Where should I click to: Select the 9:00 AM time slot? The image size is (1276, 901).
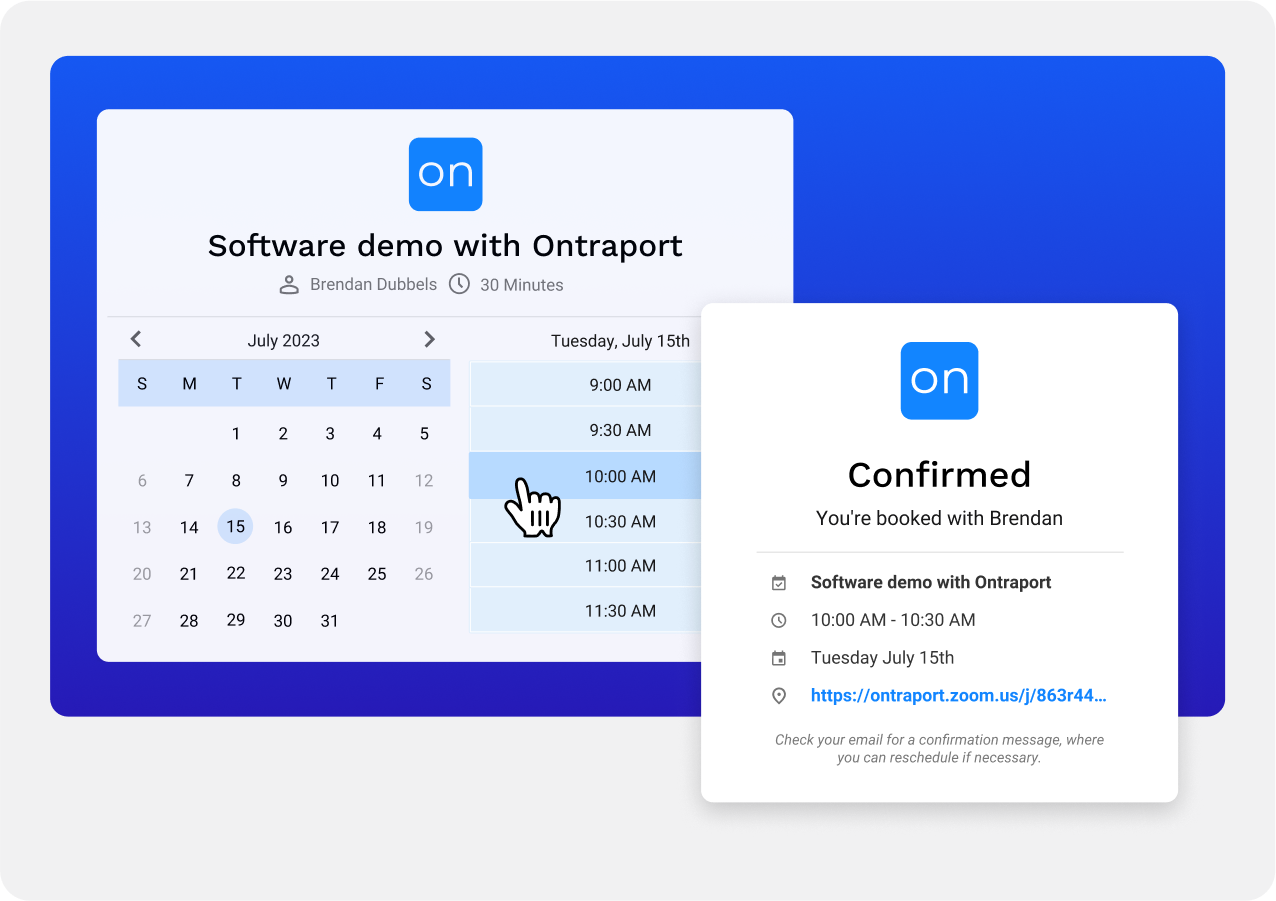coord(585,385)
